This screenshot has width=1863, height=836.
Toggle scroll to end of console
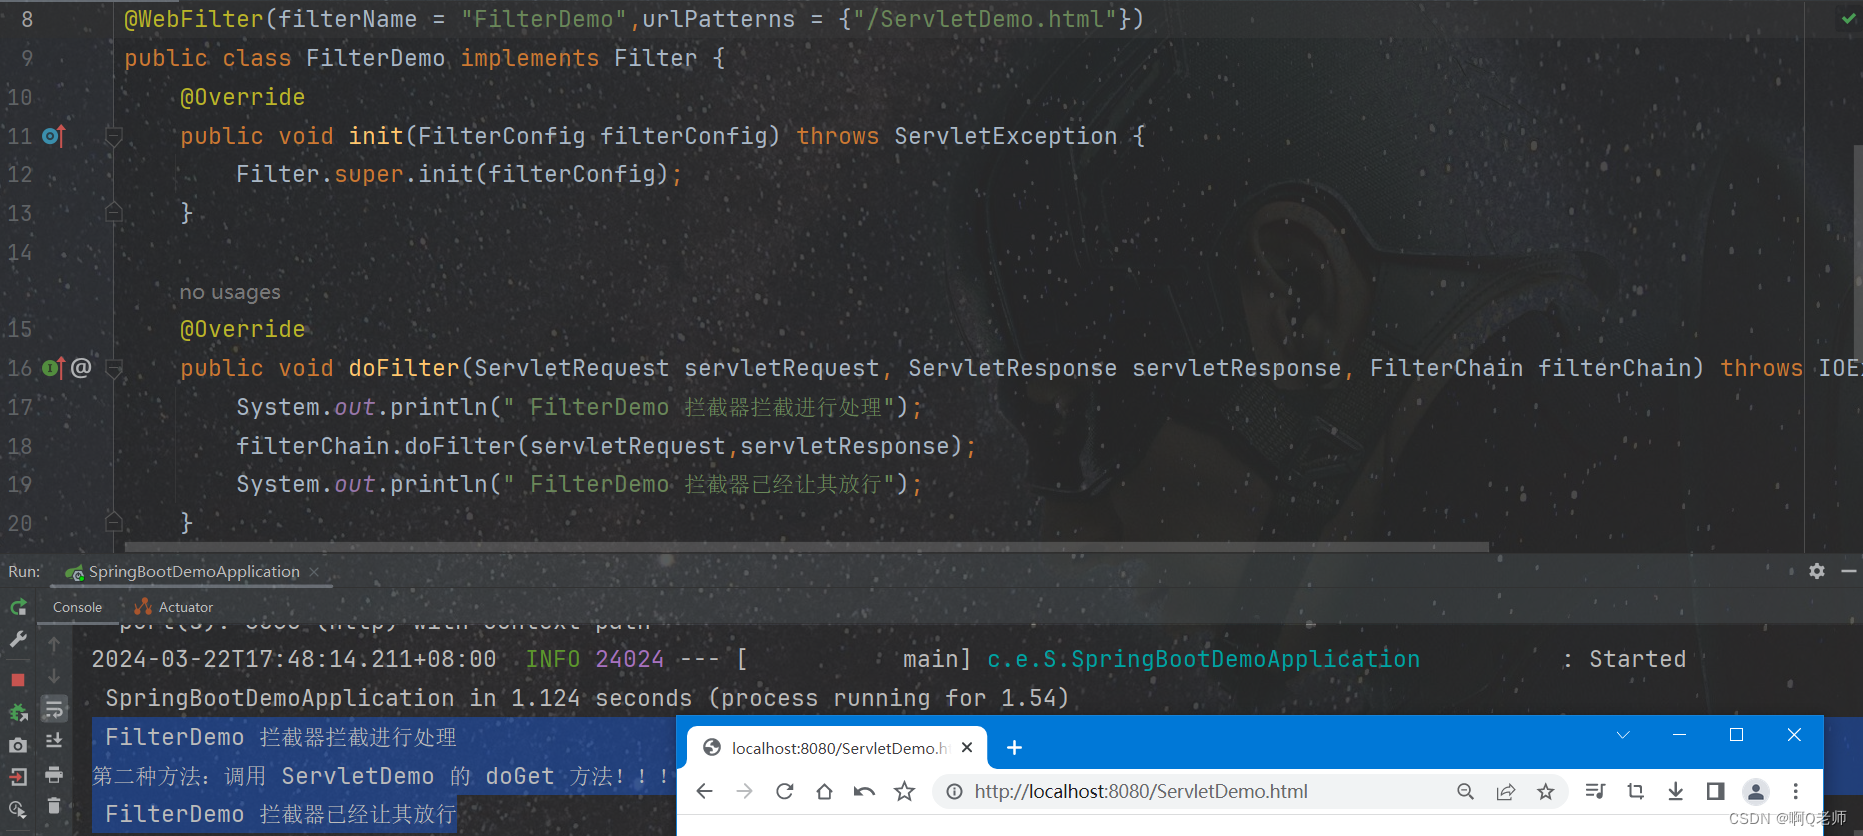[x=54, y=741]
